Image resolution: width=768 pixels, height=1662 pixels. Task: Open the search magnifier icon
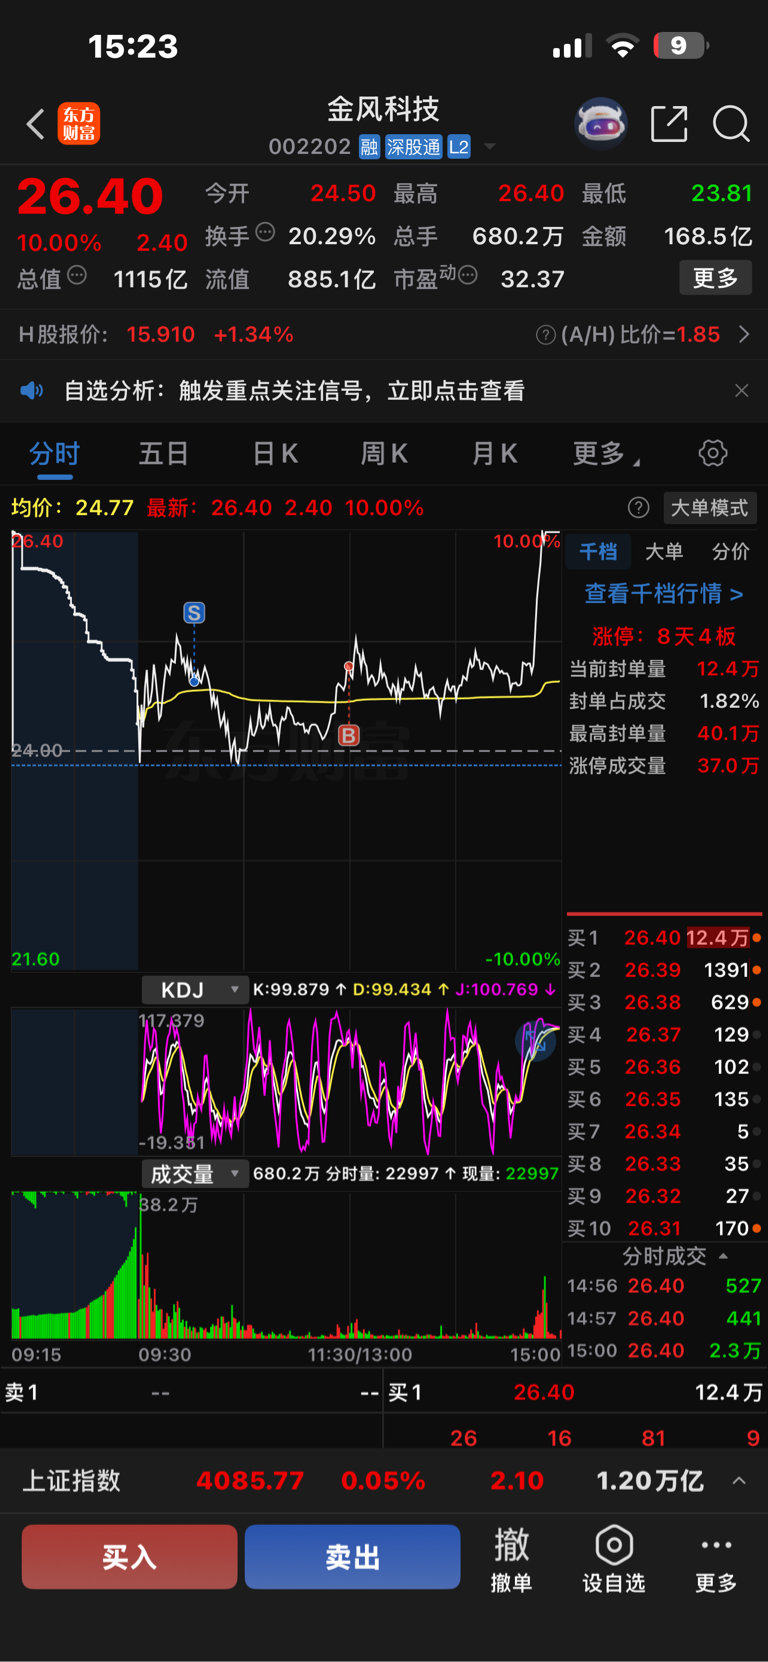(x=731, y=124)
